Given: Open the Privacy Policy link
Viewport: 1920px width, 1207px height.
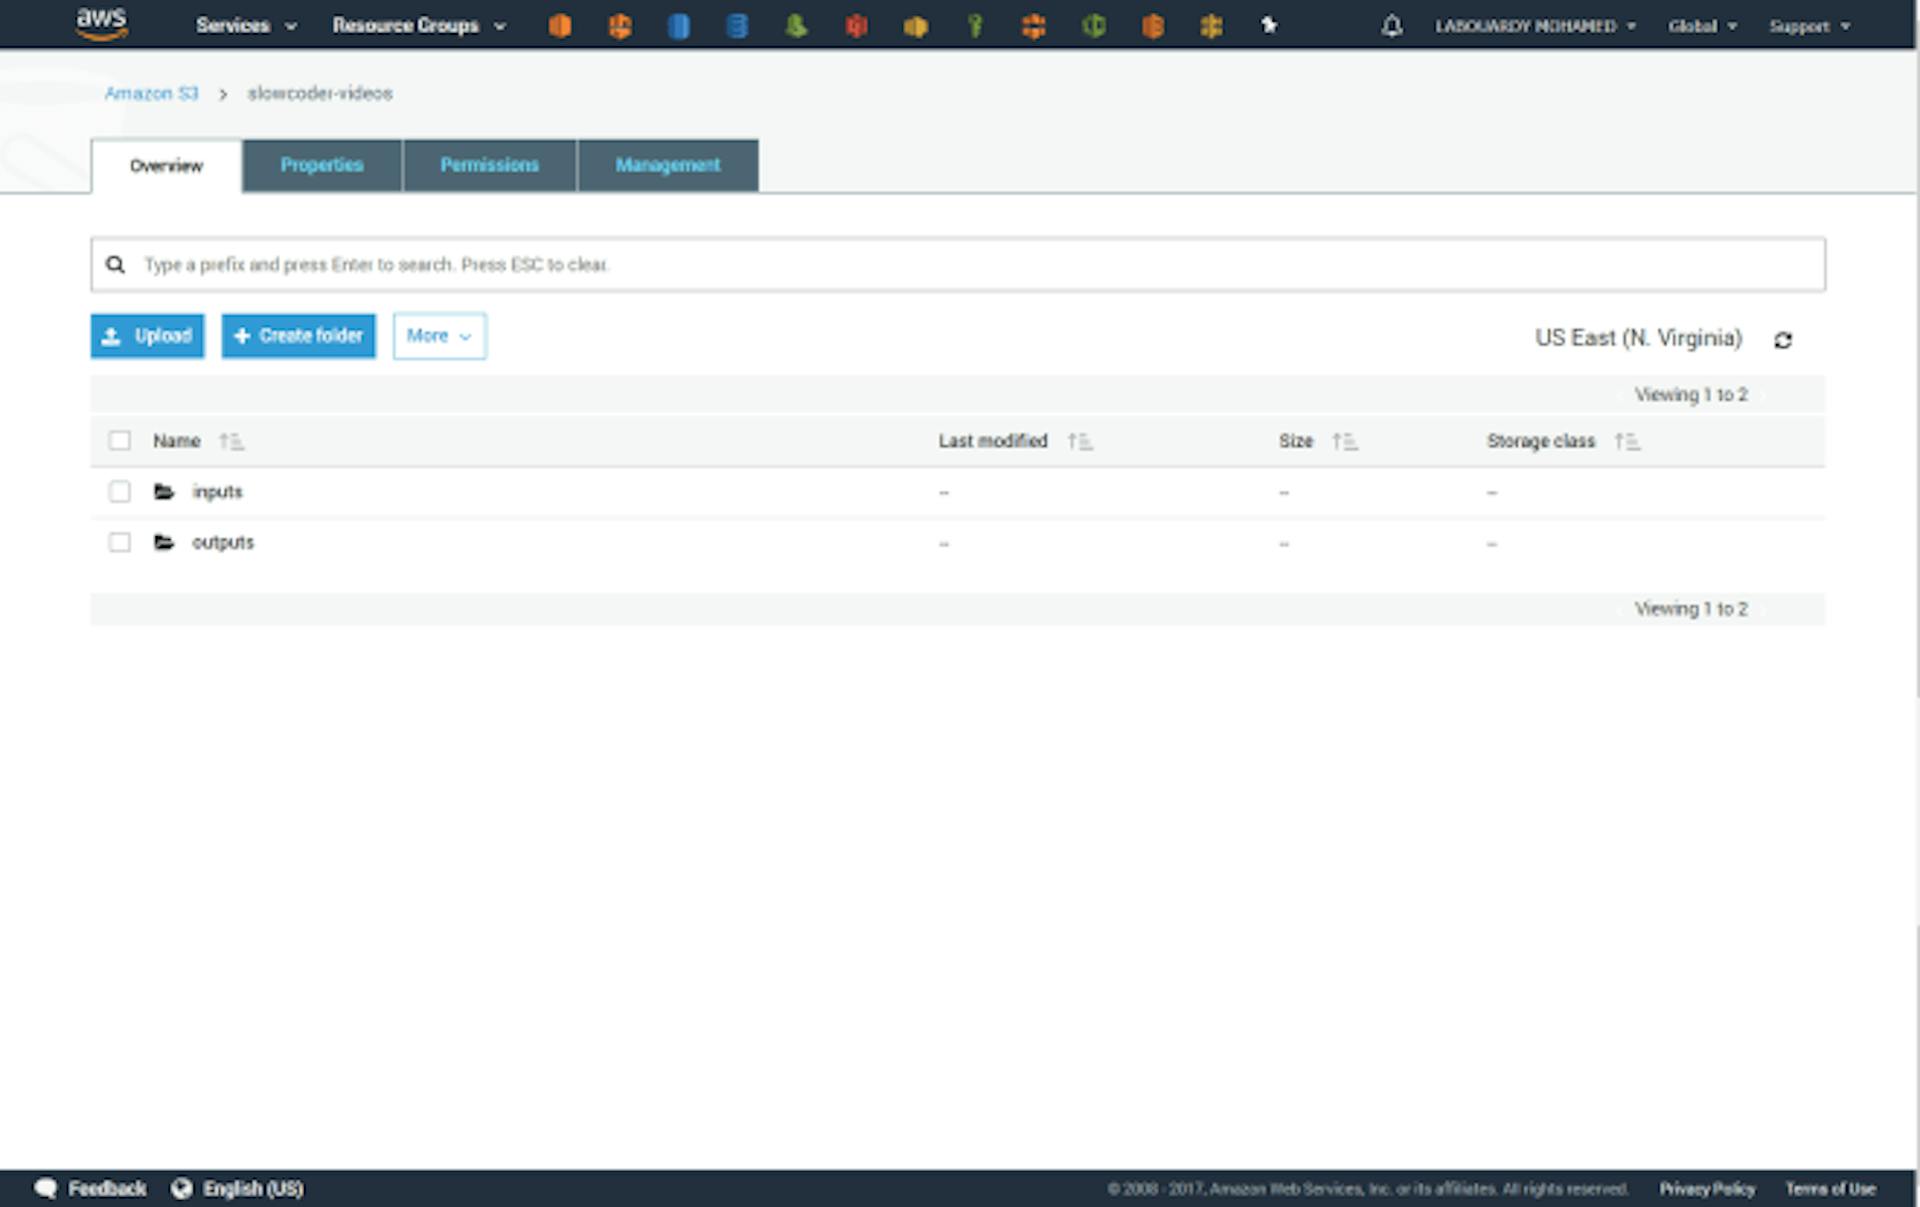Looking at the screenshot, I should click(1707, 1188).
